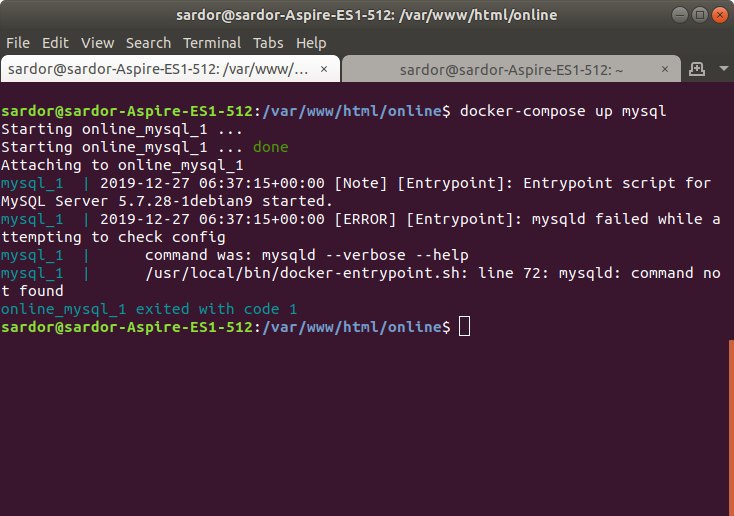
Task: Select the /var/www/ terminal tab
Action: (x=170, y=69)
